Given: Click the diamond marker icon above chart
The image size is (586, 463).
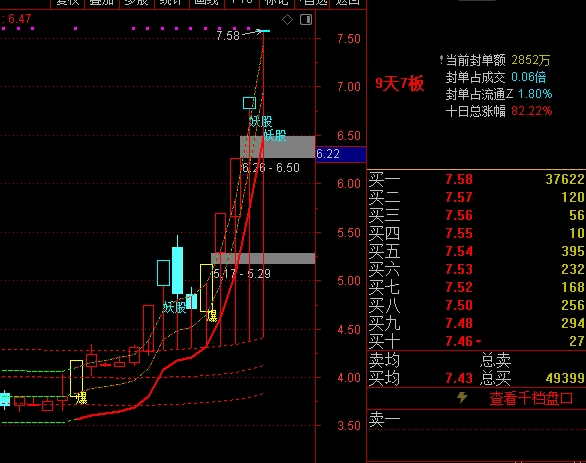Looking at the screenshot, I should [x=287, y=19].
